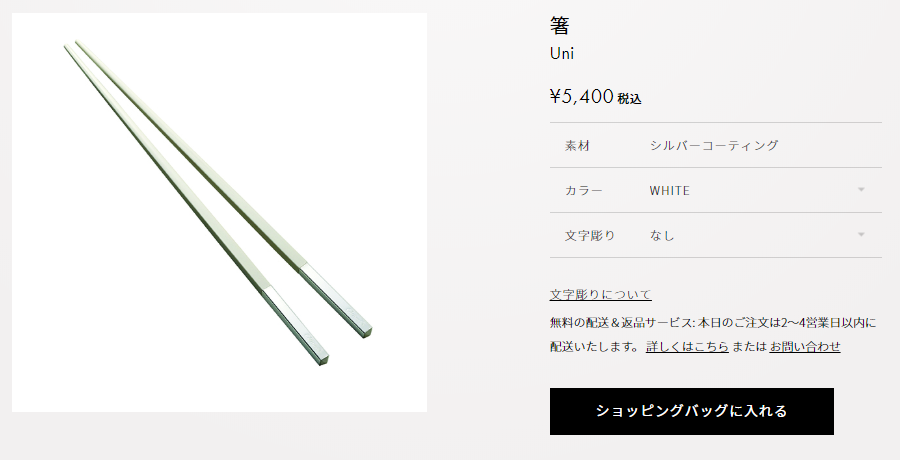Click the 箸 product title
This screenshot has width=900, height=460.
pyautogui.click(x=560, y=26)
